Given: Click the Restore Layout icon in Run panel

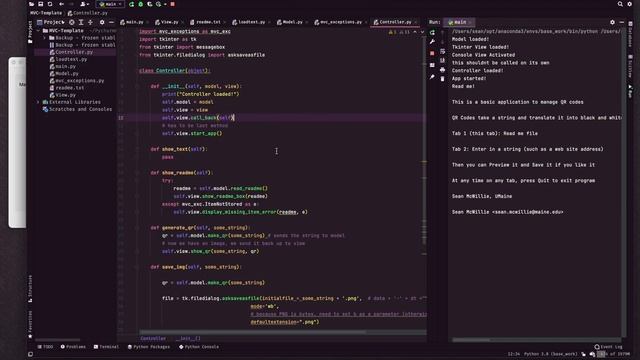Looking at the screenshot, I should pos(432,65).
